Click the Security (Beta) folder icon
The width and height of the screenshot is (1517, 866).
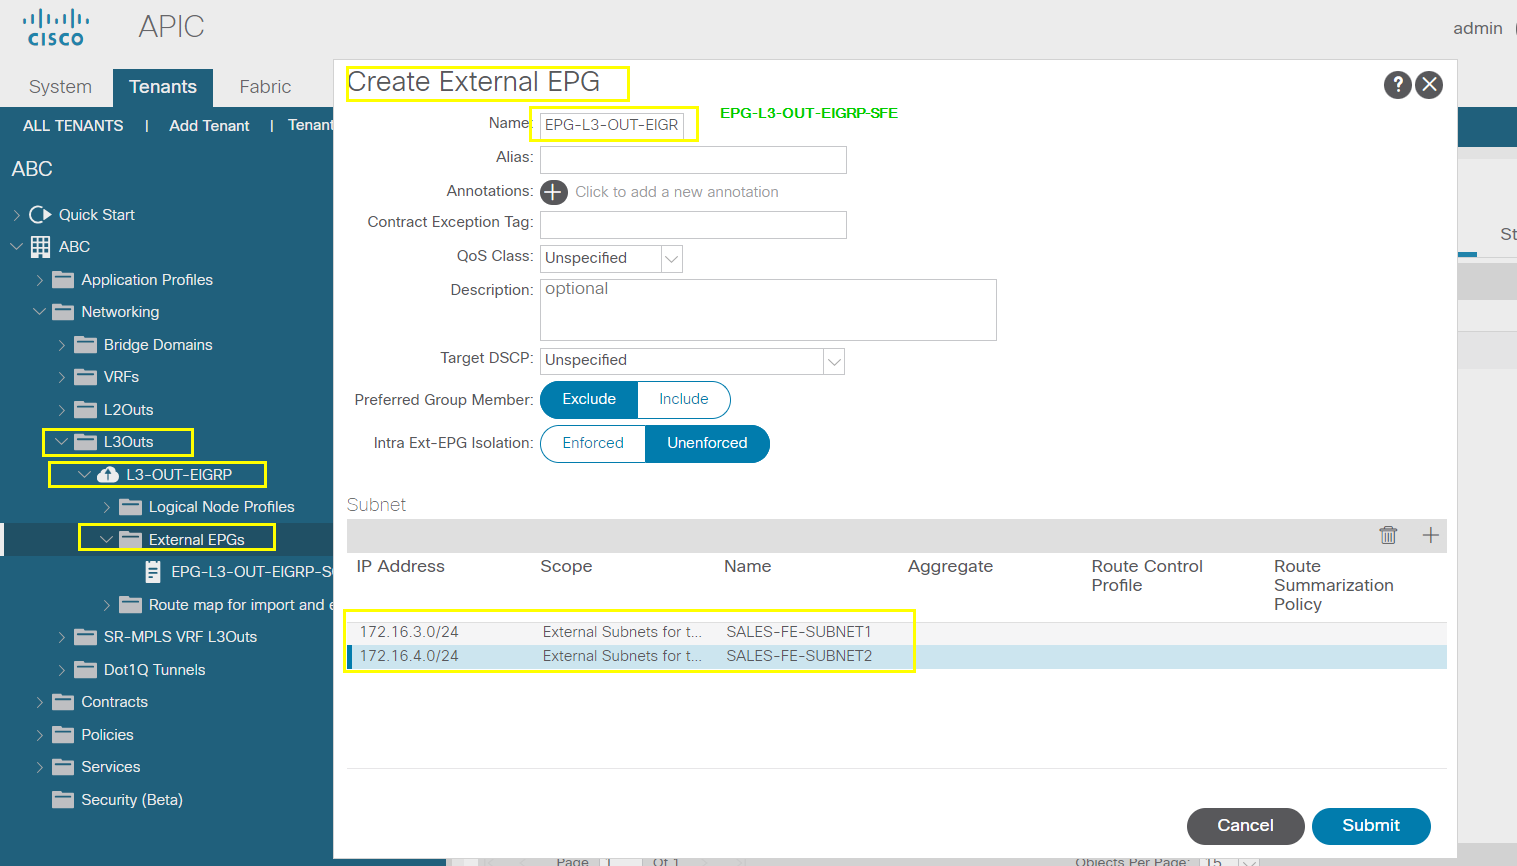tap(63, 799)
